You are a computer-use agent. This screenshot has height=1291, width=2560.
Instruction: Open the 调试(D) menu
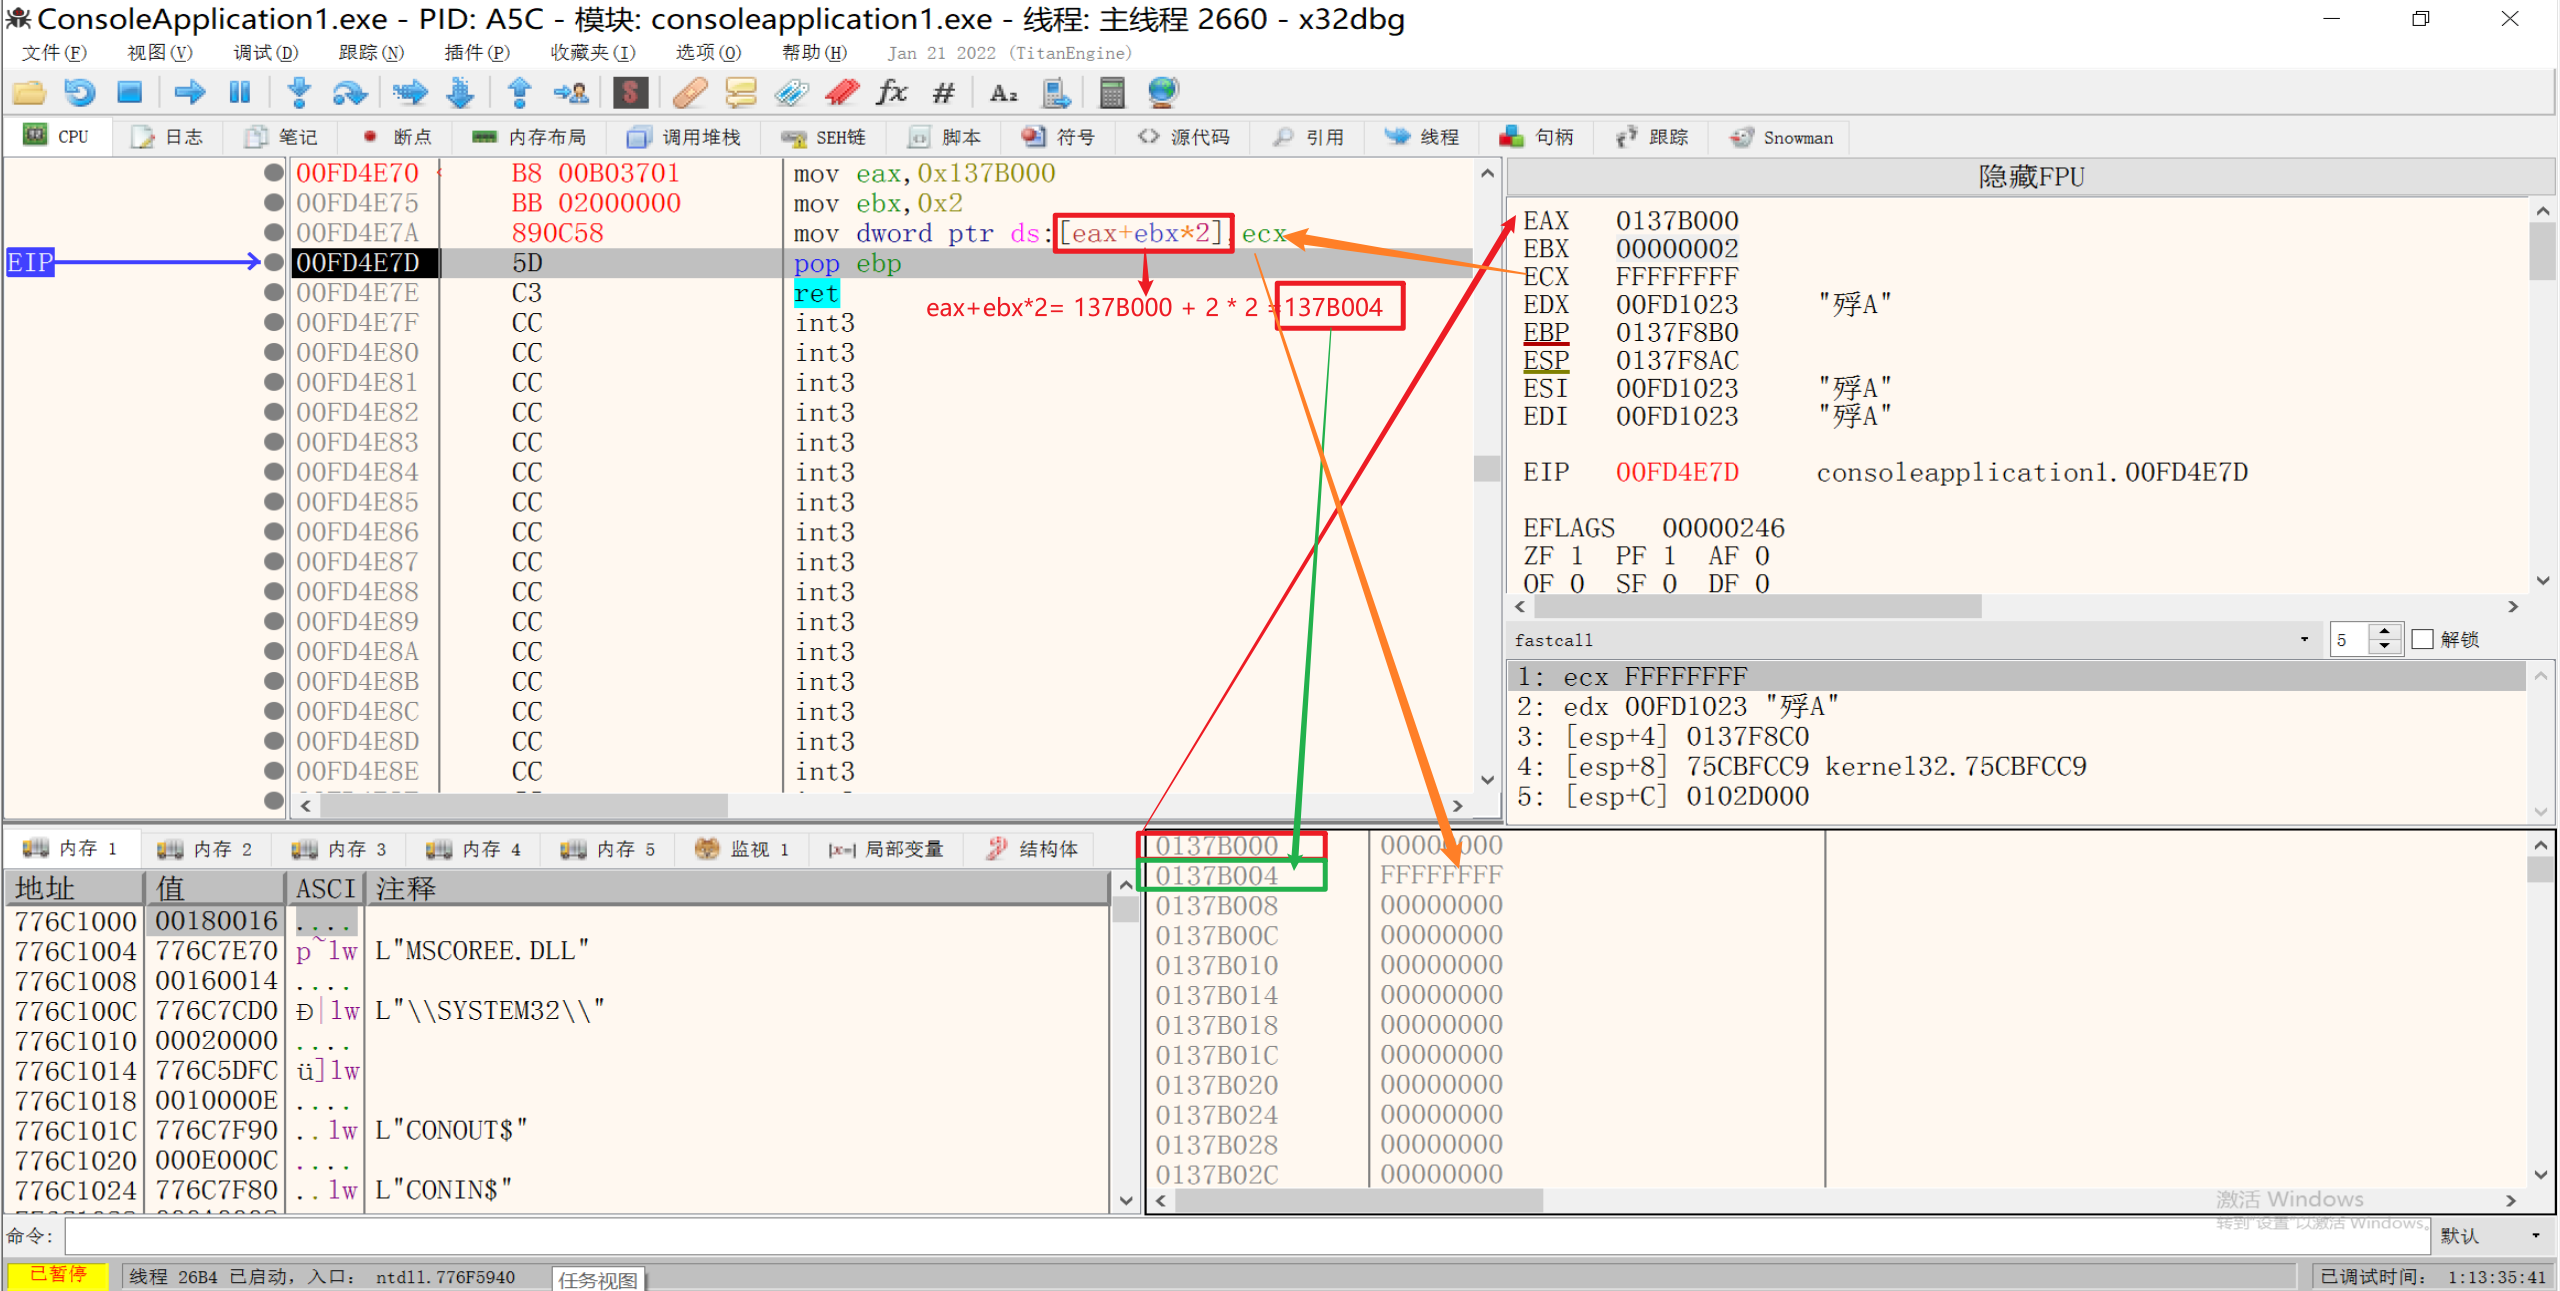[x=265, y=53]
